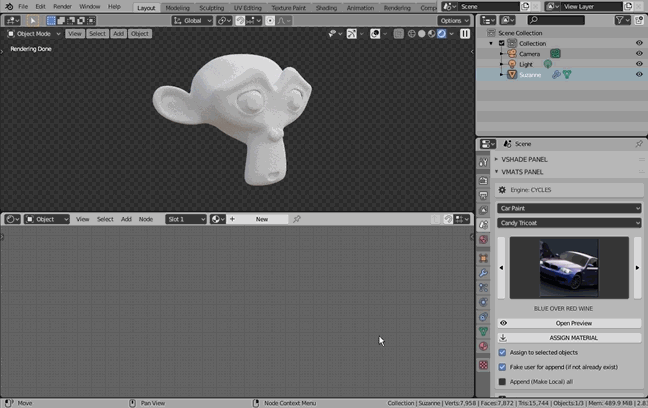The image size is (648, 408).
Task: Activate the Select Box tweak tool icon
Action: (x=33, y=21)
